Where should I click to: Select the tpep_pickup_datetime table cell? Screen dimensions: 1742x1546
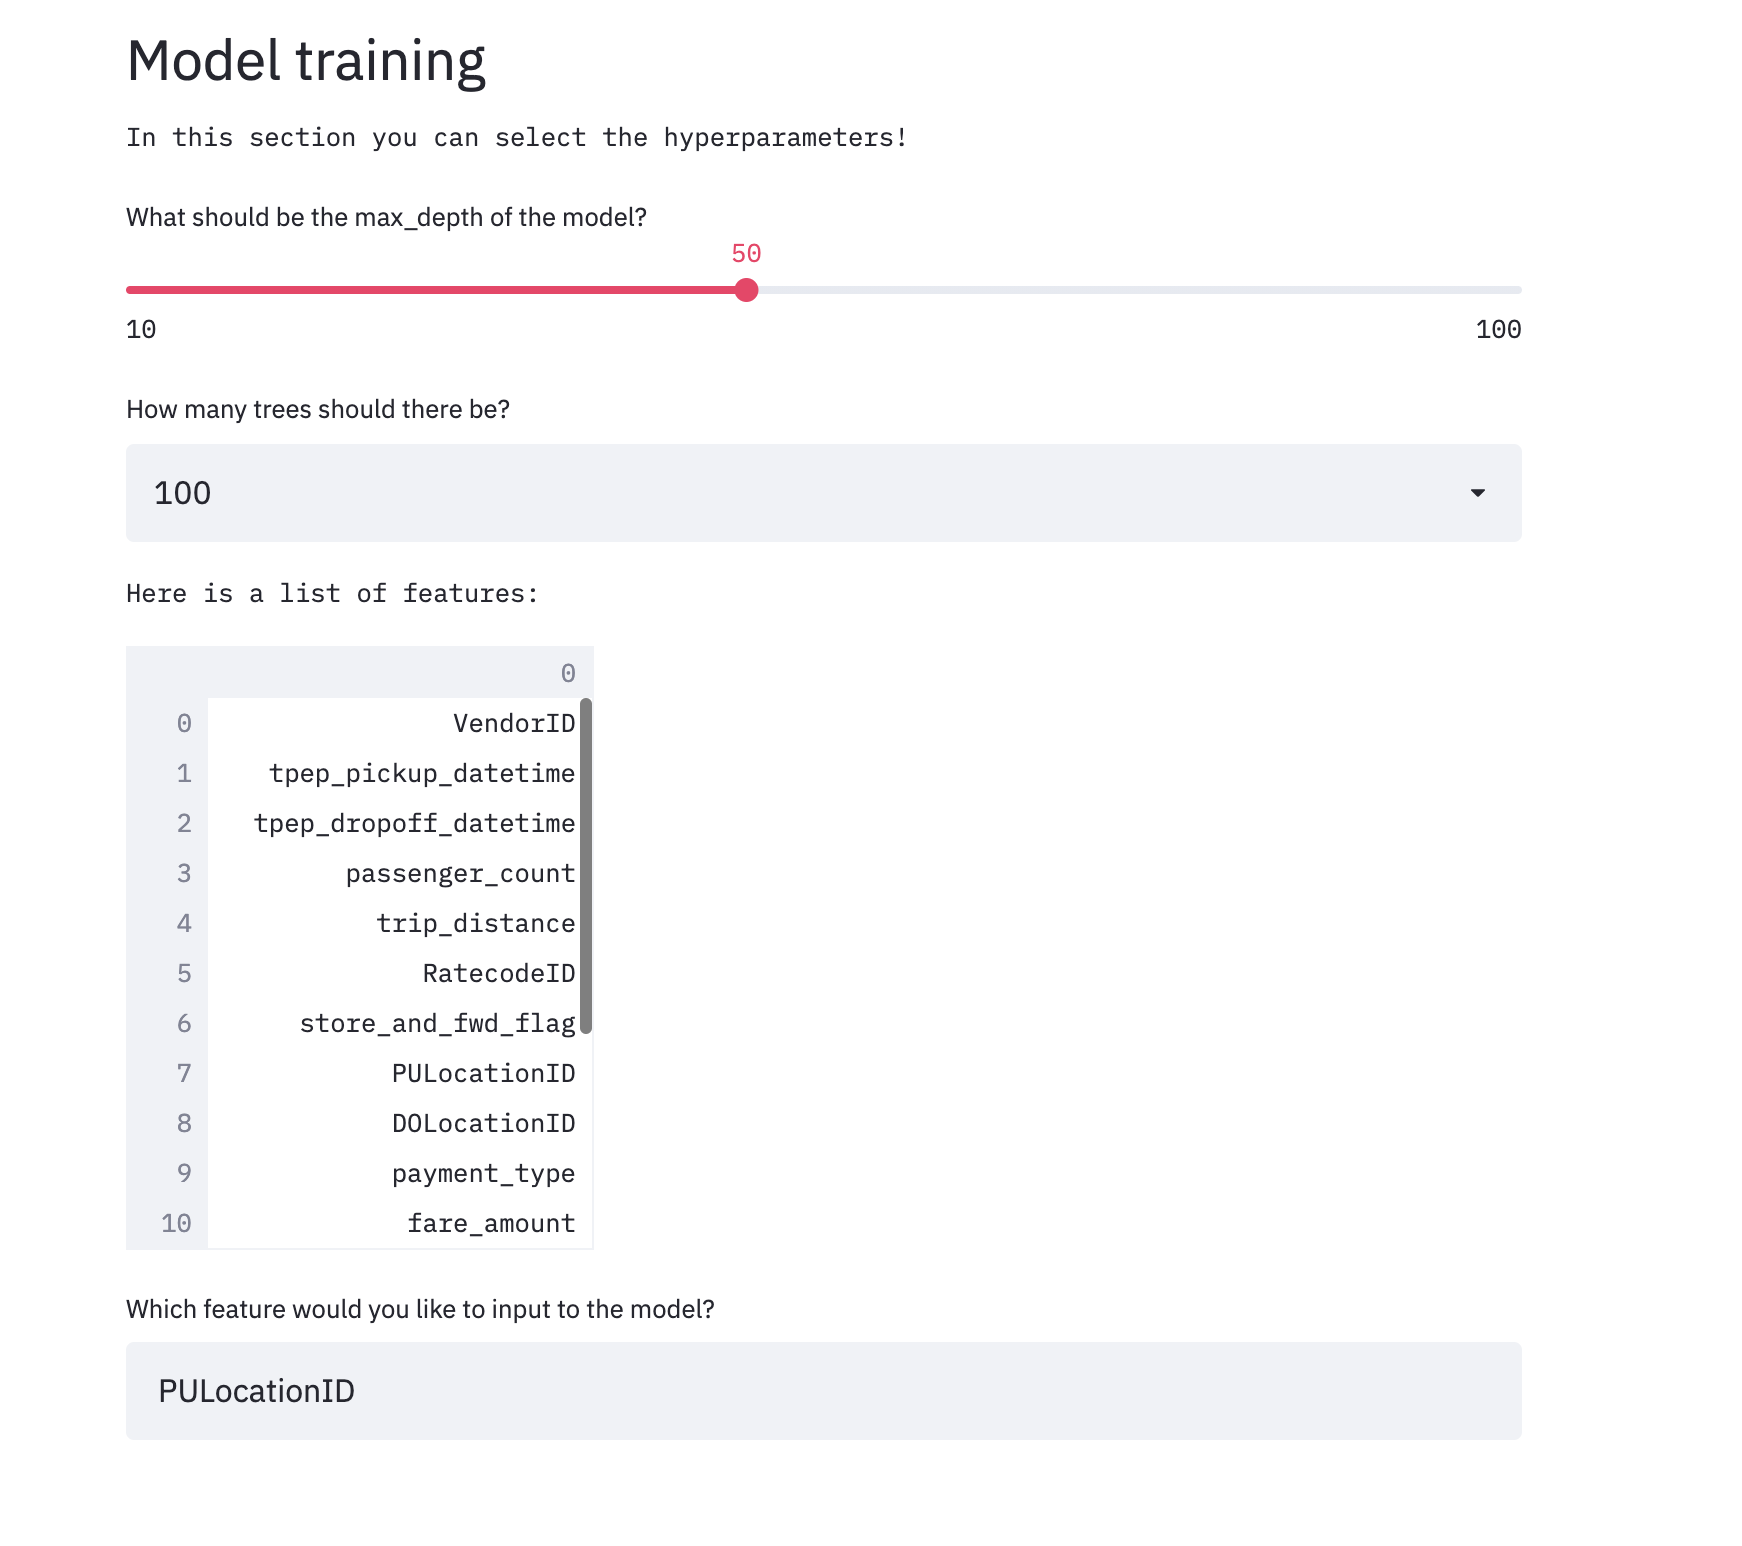[421, 773]
